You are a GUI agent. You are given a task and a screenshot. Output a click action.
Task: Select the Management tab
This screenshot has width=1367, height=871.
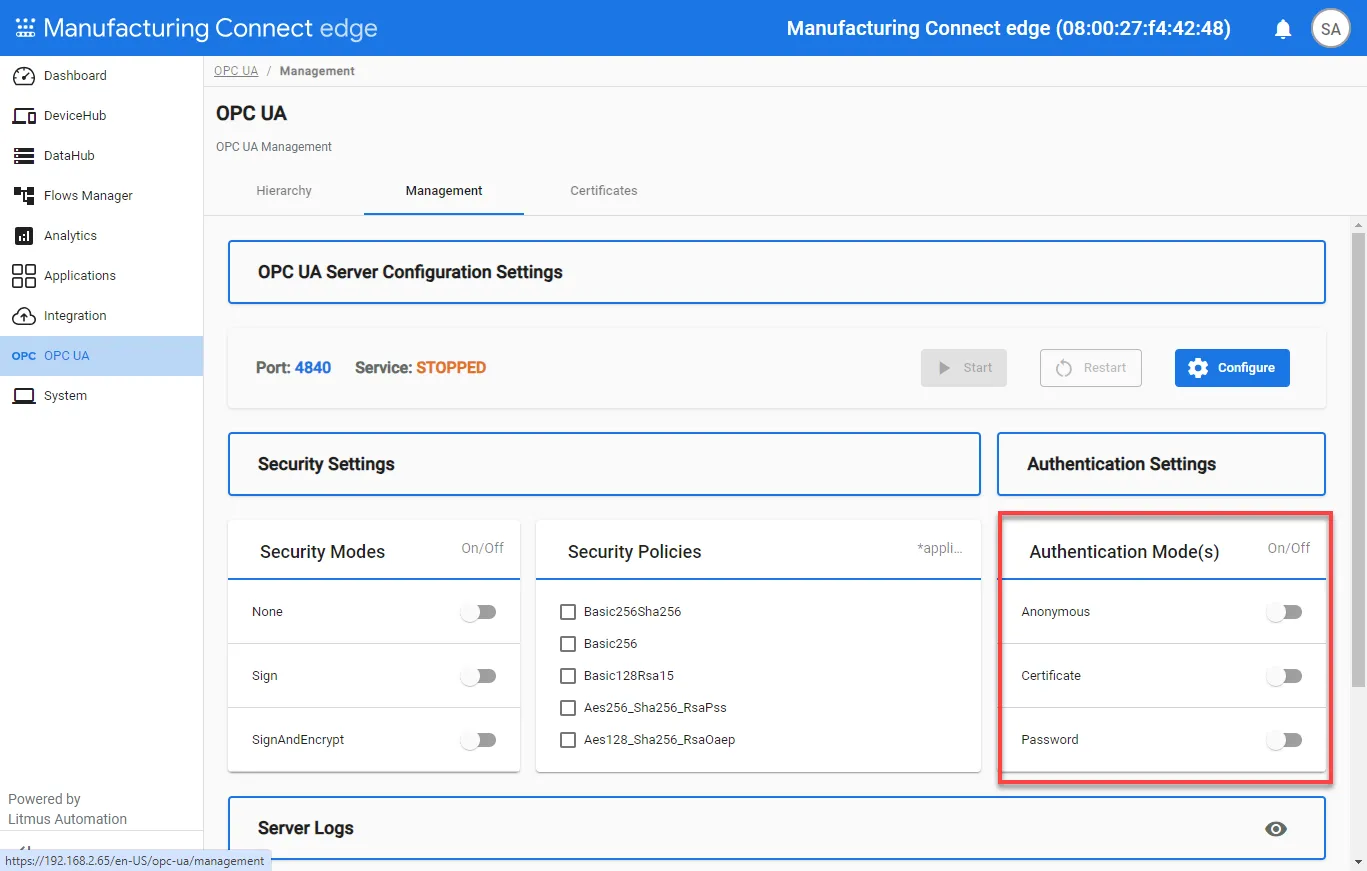pyautogui.click(x=444, y=191)
